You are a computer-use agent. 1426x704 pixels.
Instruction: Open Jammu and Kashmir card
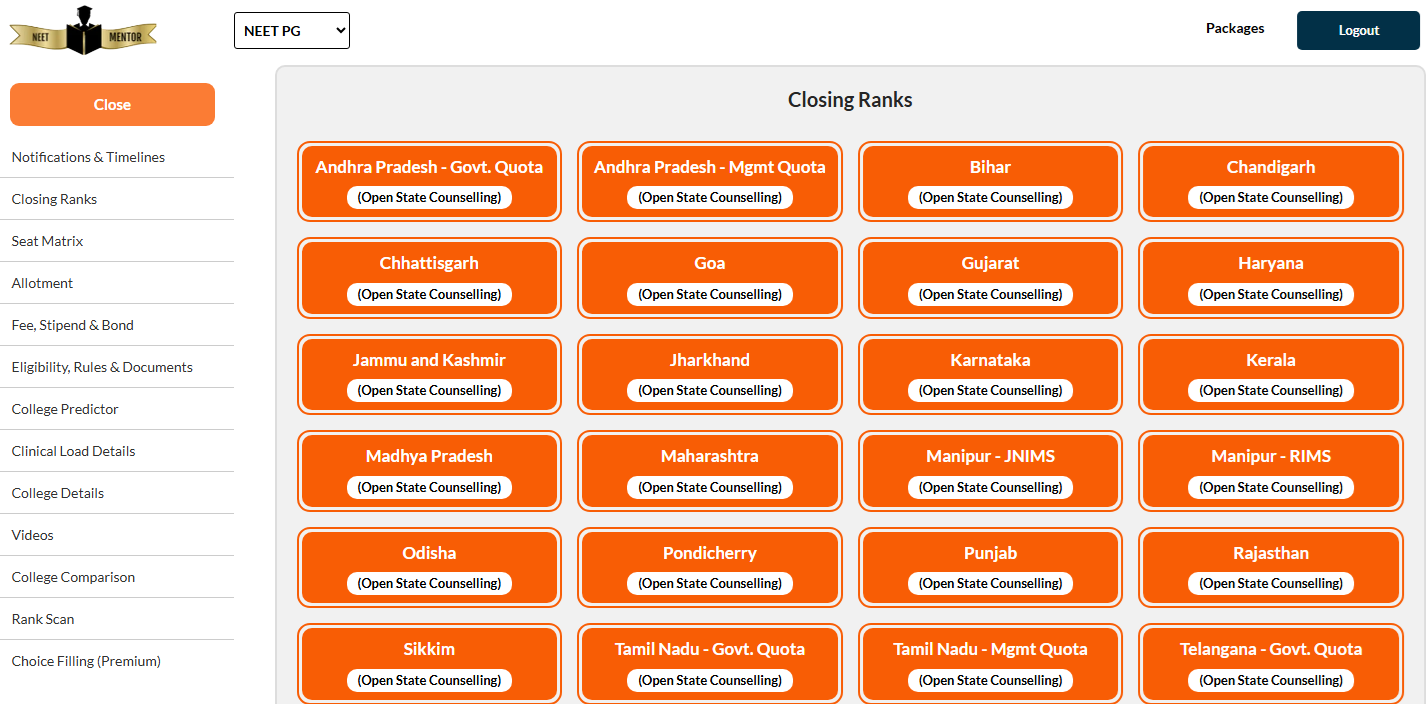(x=429, y=374)
